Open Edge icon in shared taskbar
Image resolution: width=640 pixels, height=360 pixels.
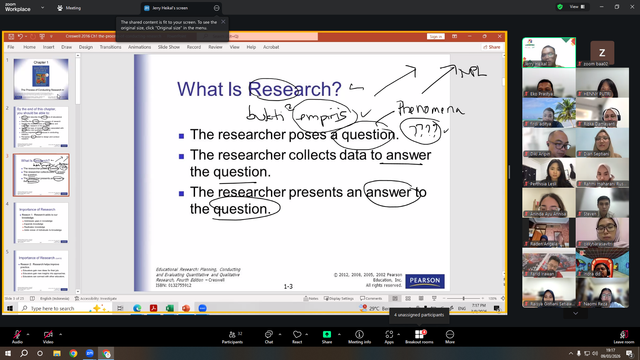click(137, 308)
